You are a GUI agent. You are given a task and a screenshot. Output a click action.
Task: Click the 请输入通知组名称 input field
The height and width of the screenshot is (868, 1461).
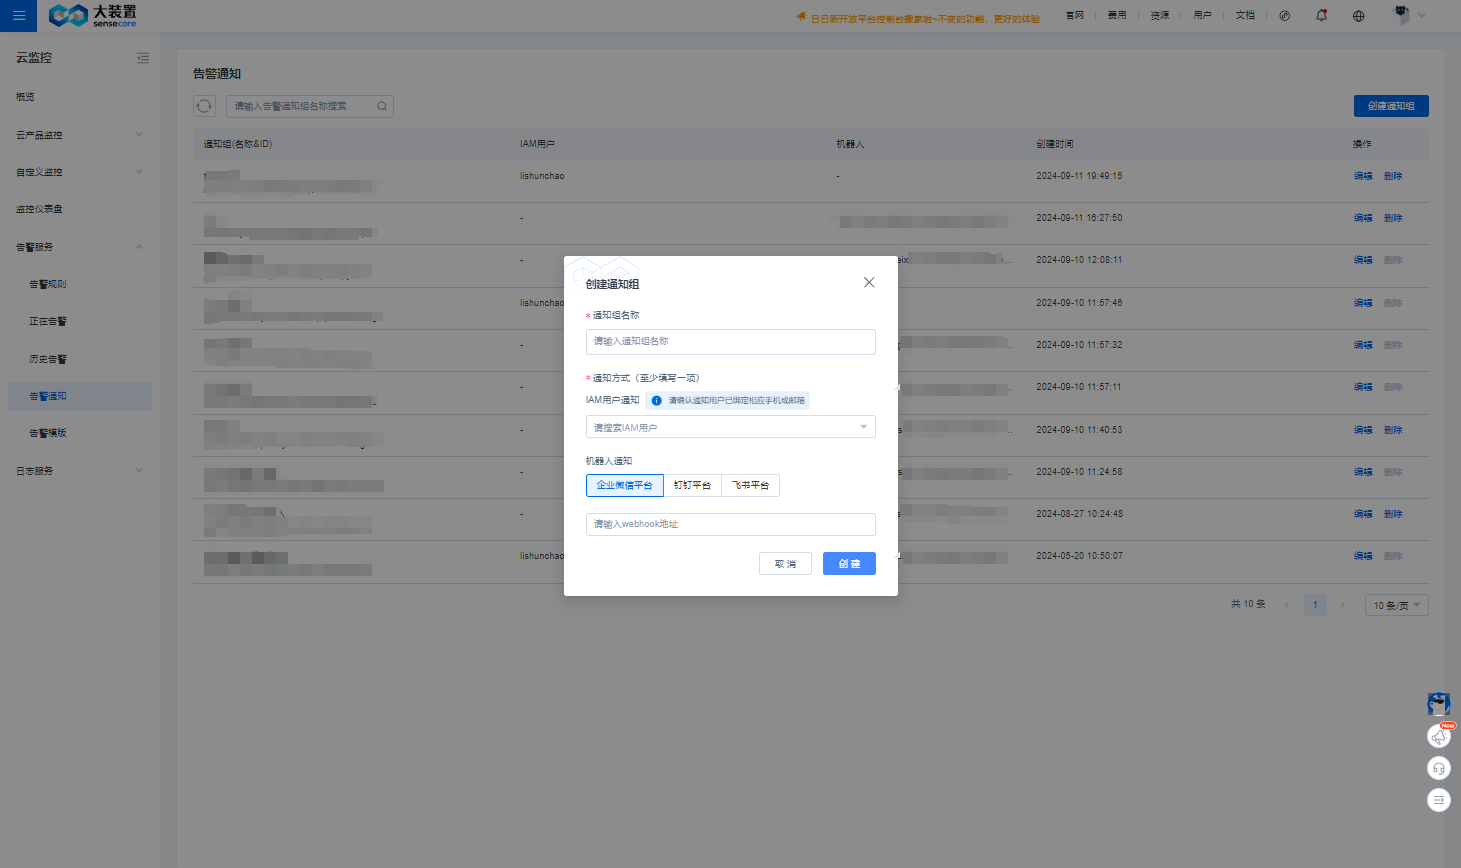click(x=731, y=342)
